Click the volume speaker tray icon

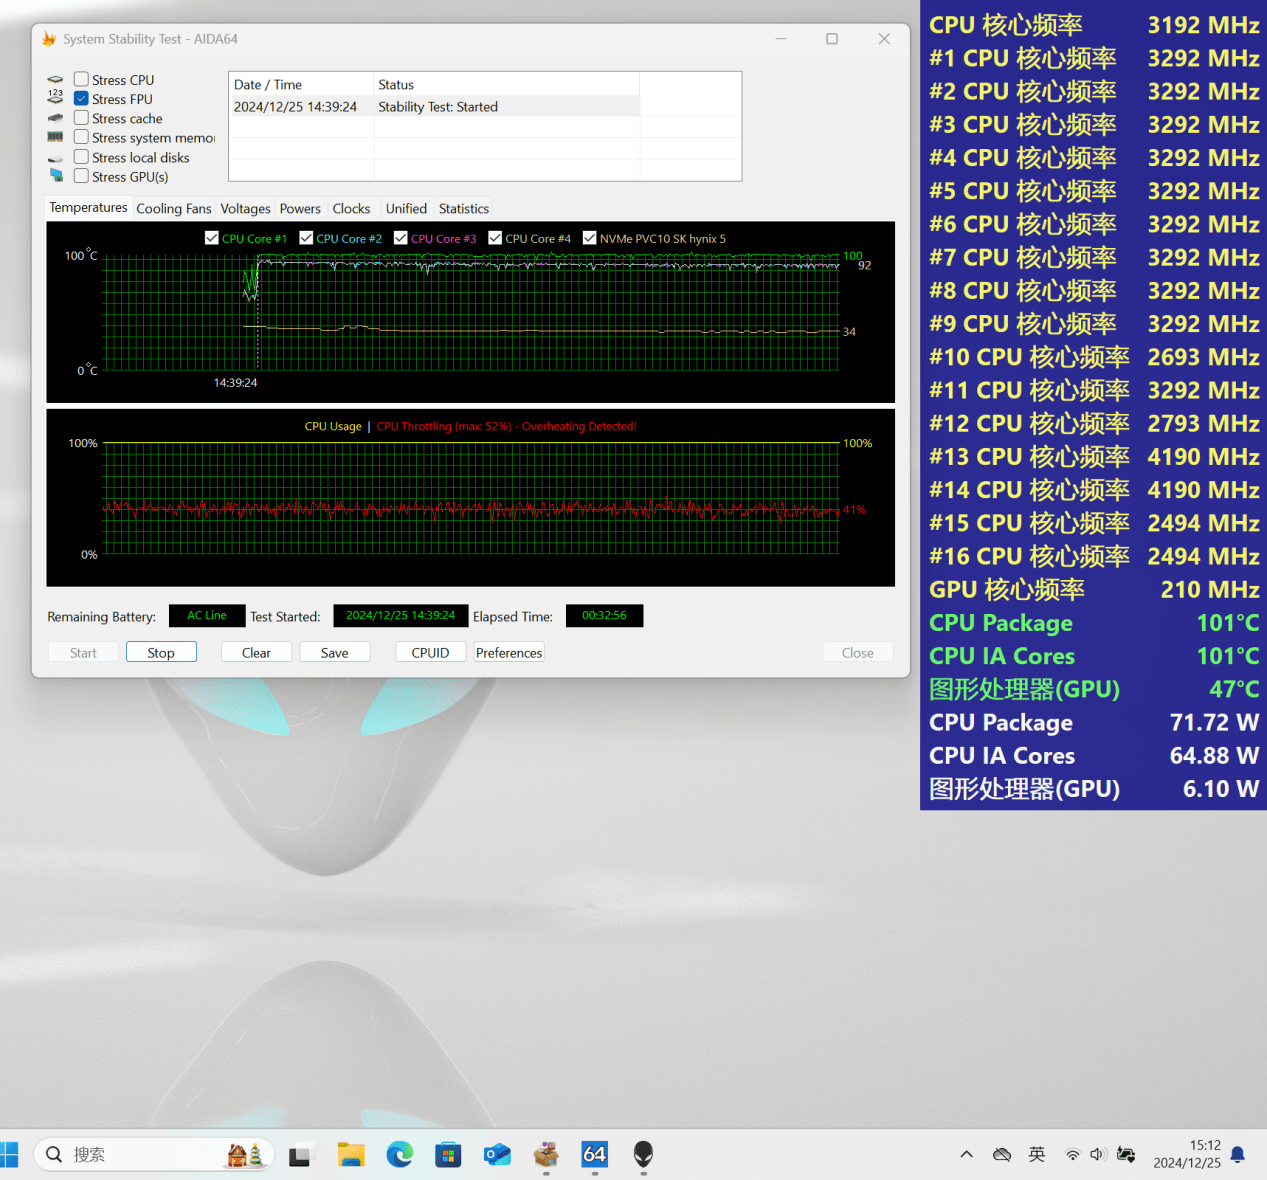[x=1098, y=1155]
